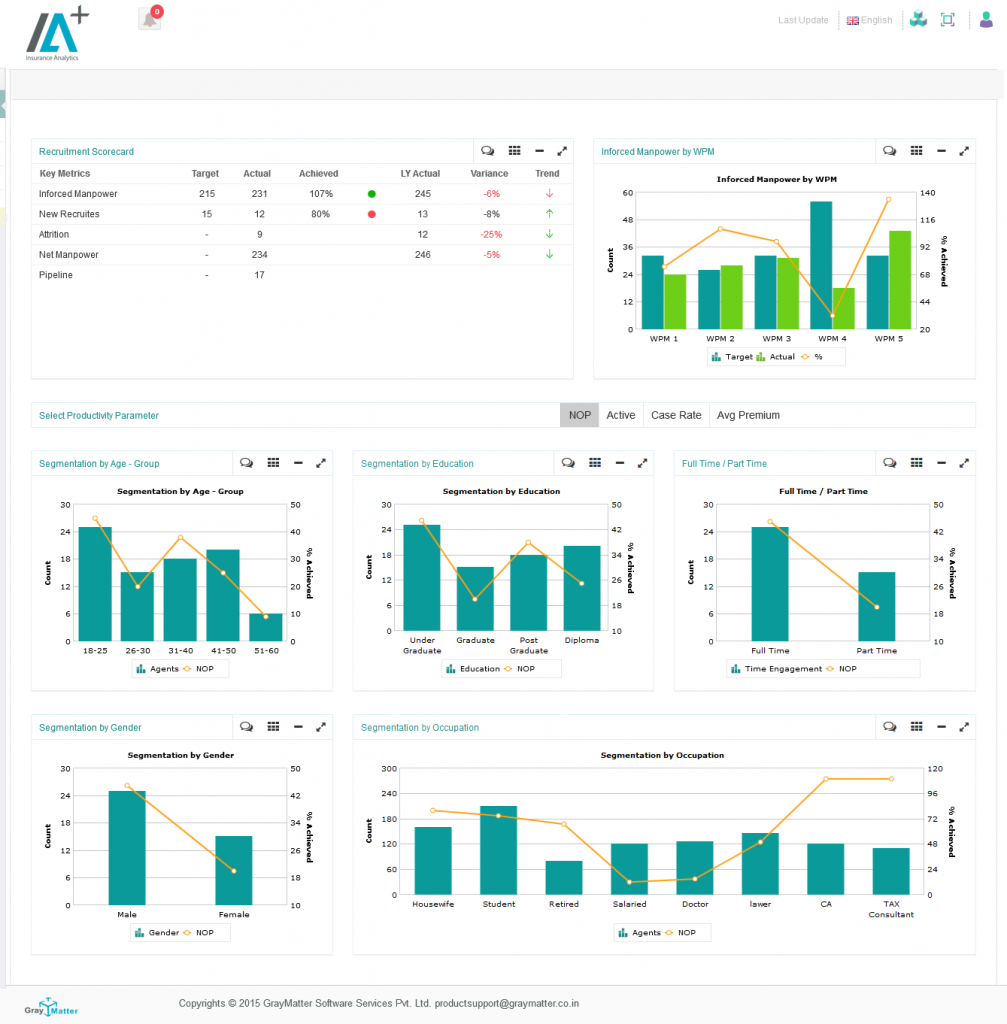Screen dimensions: 1007x1024
Task: Toggle Target series in WPM chart legend
Action: tap(732, 356)
